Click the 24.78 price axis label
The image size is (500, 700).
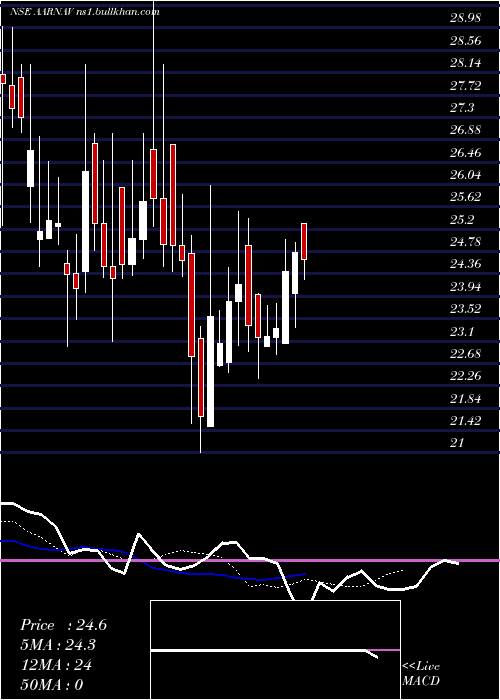coord(465,242)
